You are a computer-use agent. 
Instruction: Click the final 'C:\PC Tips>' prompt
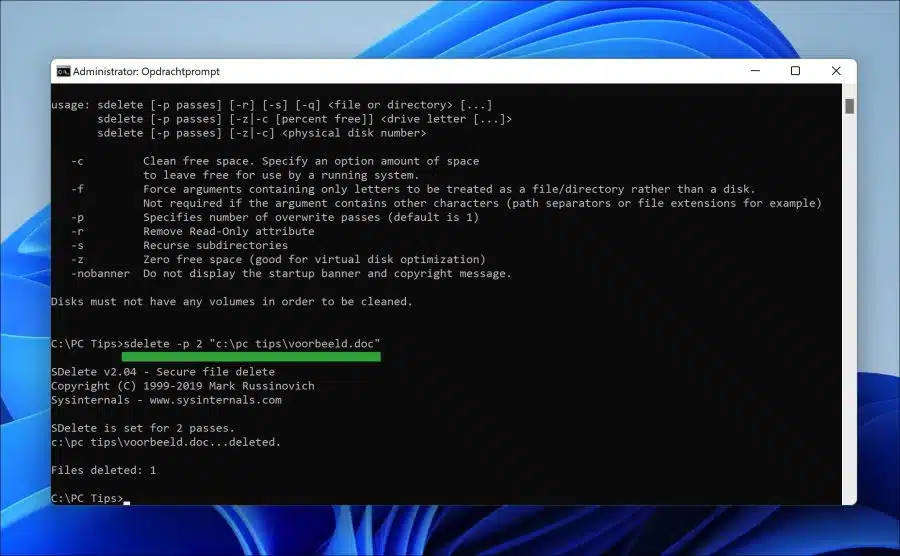pyautogui.click(x=87, y=498)
